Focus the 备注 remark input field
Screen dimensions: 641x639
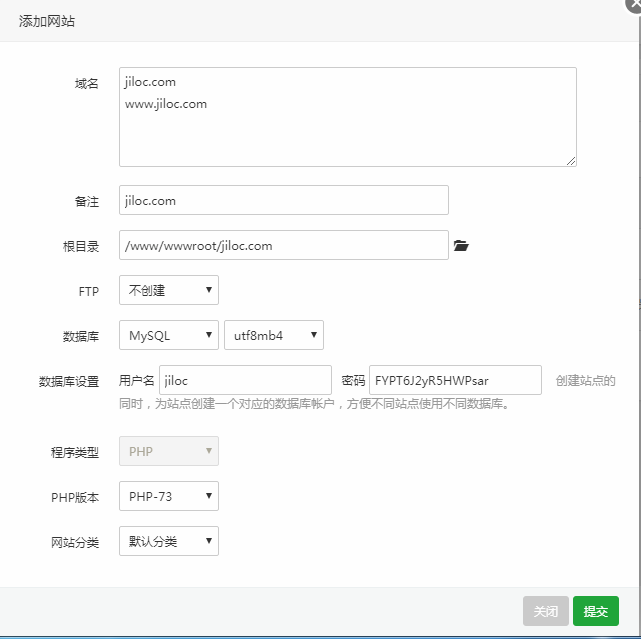pyautogui.click(x=284, y=200)
